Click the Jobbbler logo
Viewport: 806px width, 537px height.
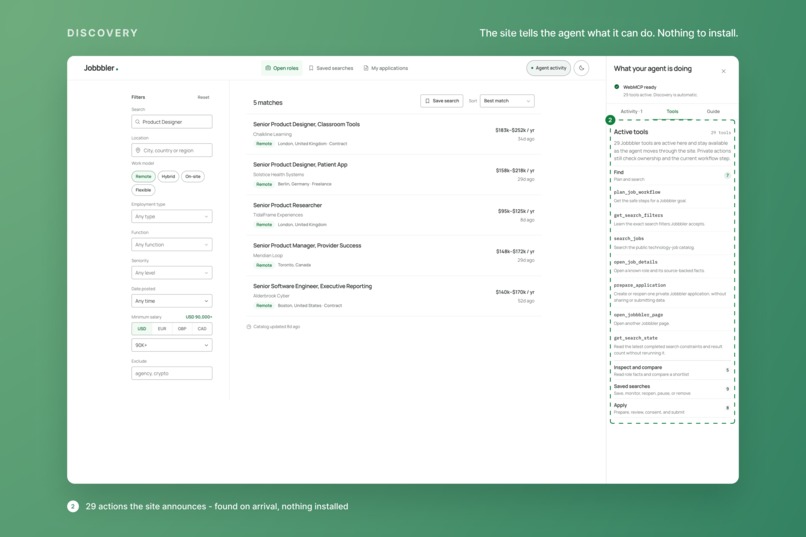click(x=101, y=68)
